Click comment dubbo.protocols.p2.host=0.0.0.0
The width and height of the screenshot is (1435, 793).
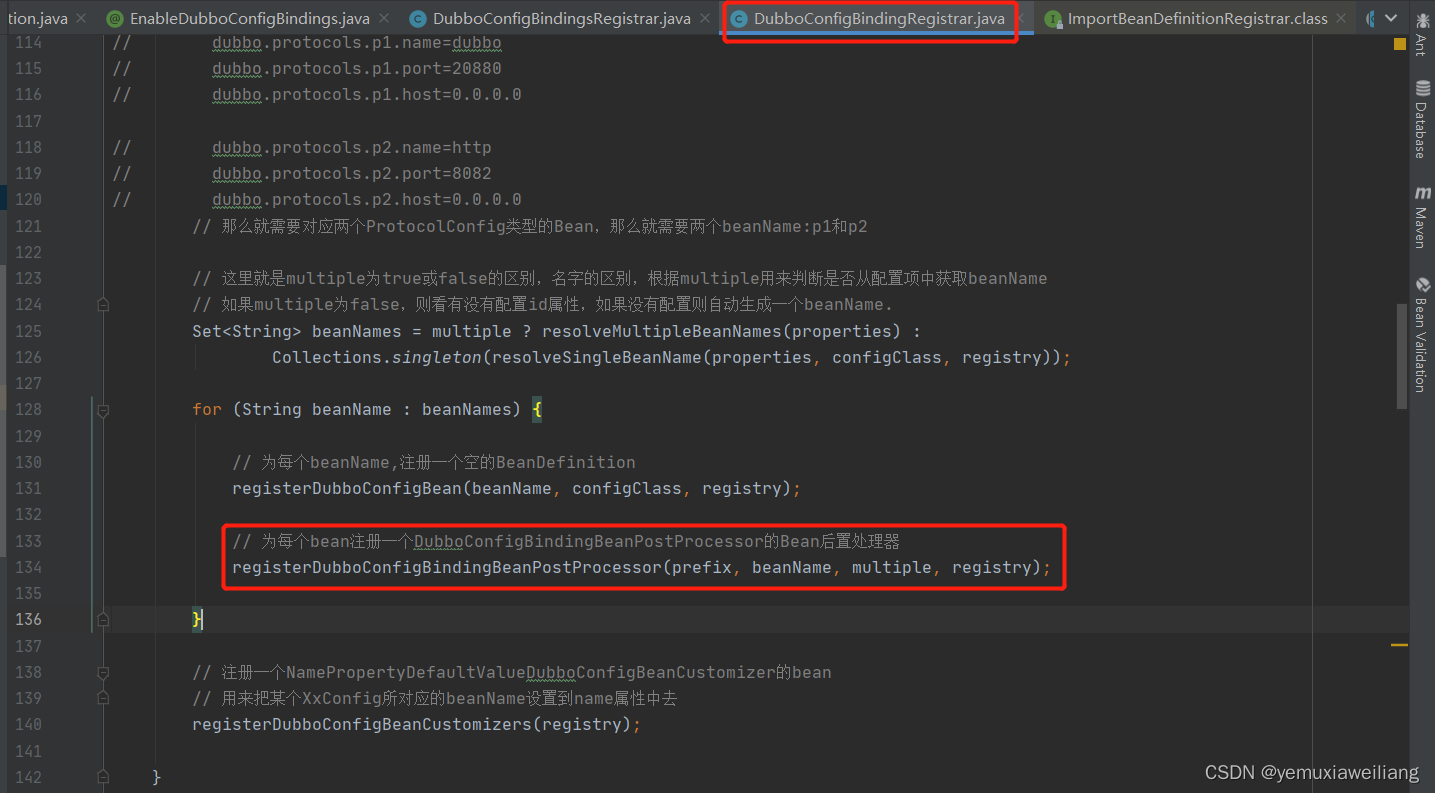(366, 199)
